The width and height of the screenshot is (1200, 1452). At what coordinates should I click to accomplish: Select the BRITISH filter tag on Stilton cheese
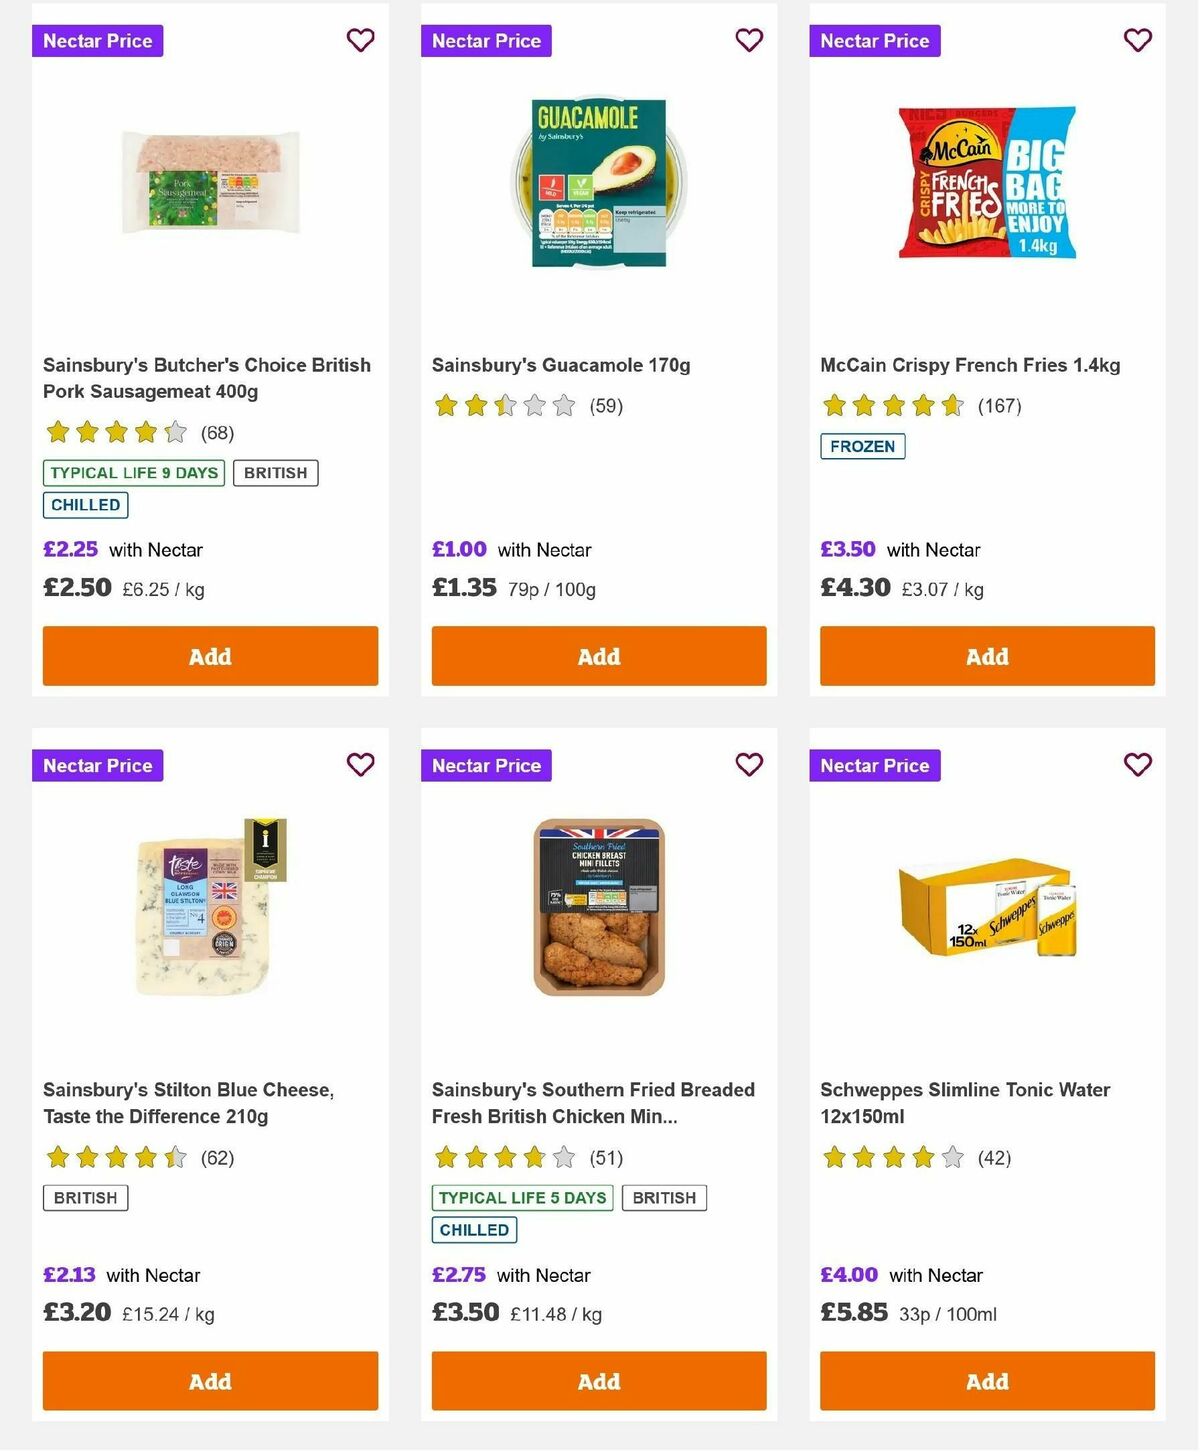[85, 1197]
